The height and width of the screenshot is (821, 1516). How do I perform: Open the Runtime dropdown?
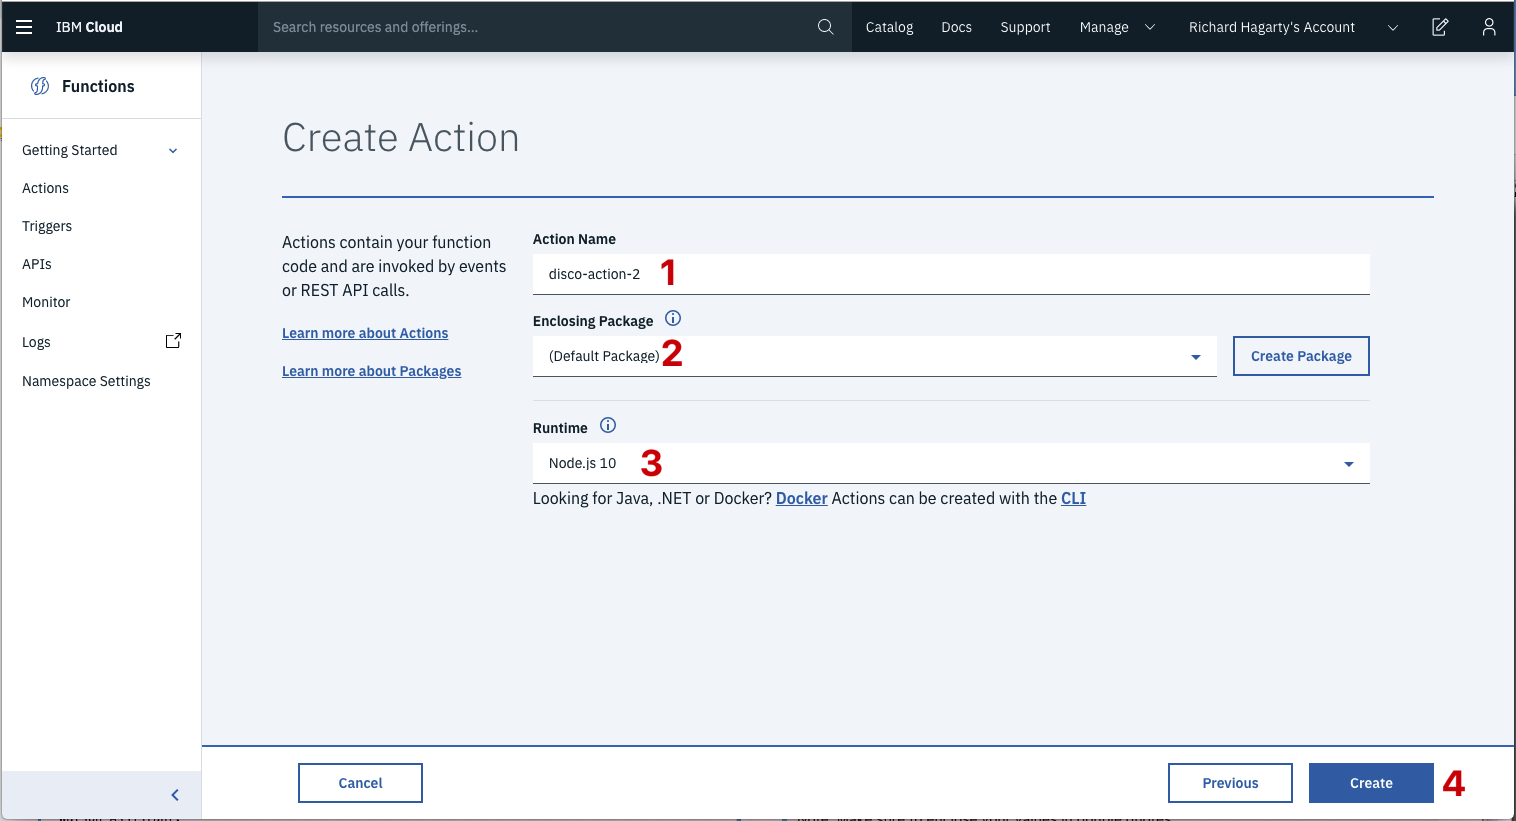[951, 463]
